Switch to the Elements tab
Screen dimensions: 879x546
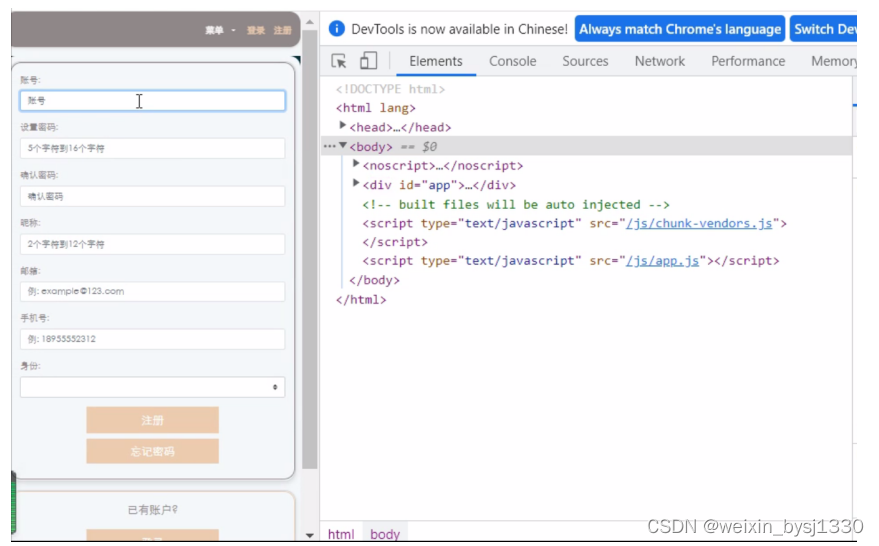coord(436,61)
